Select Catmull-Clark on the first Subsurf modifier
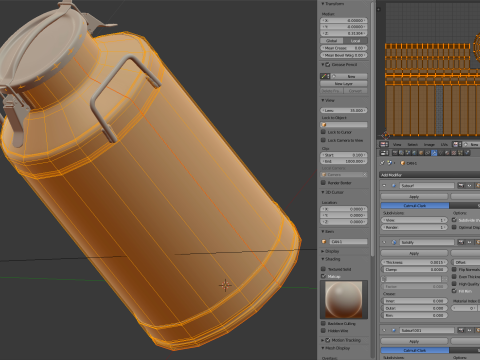This screenshot has width=480, height=360. pos(415,205)
